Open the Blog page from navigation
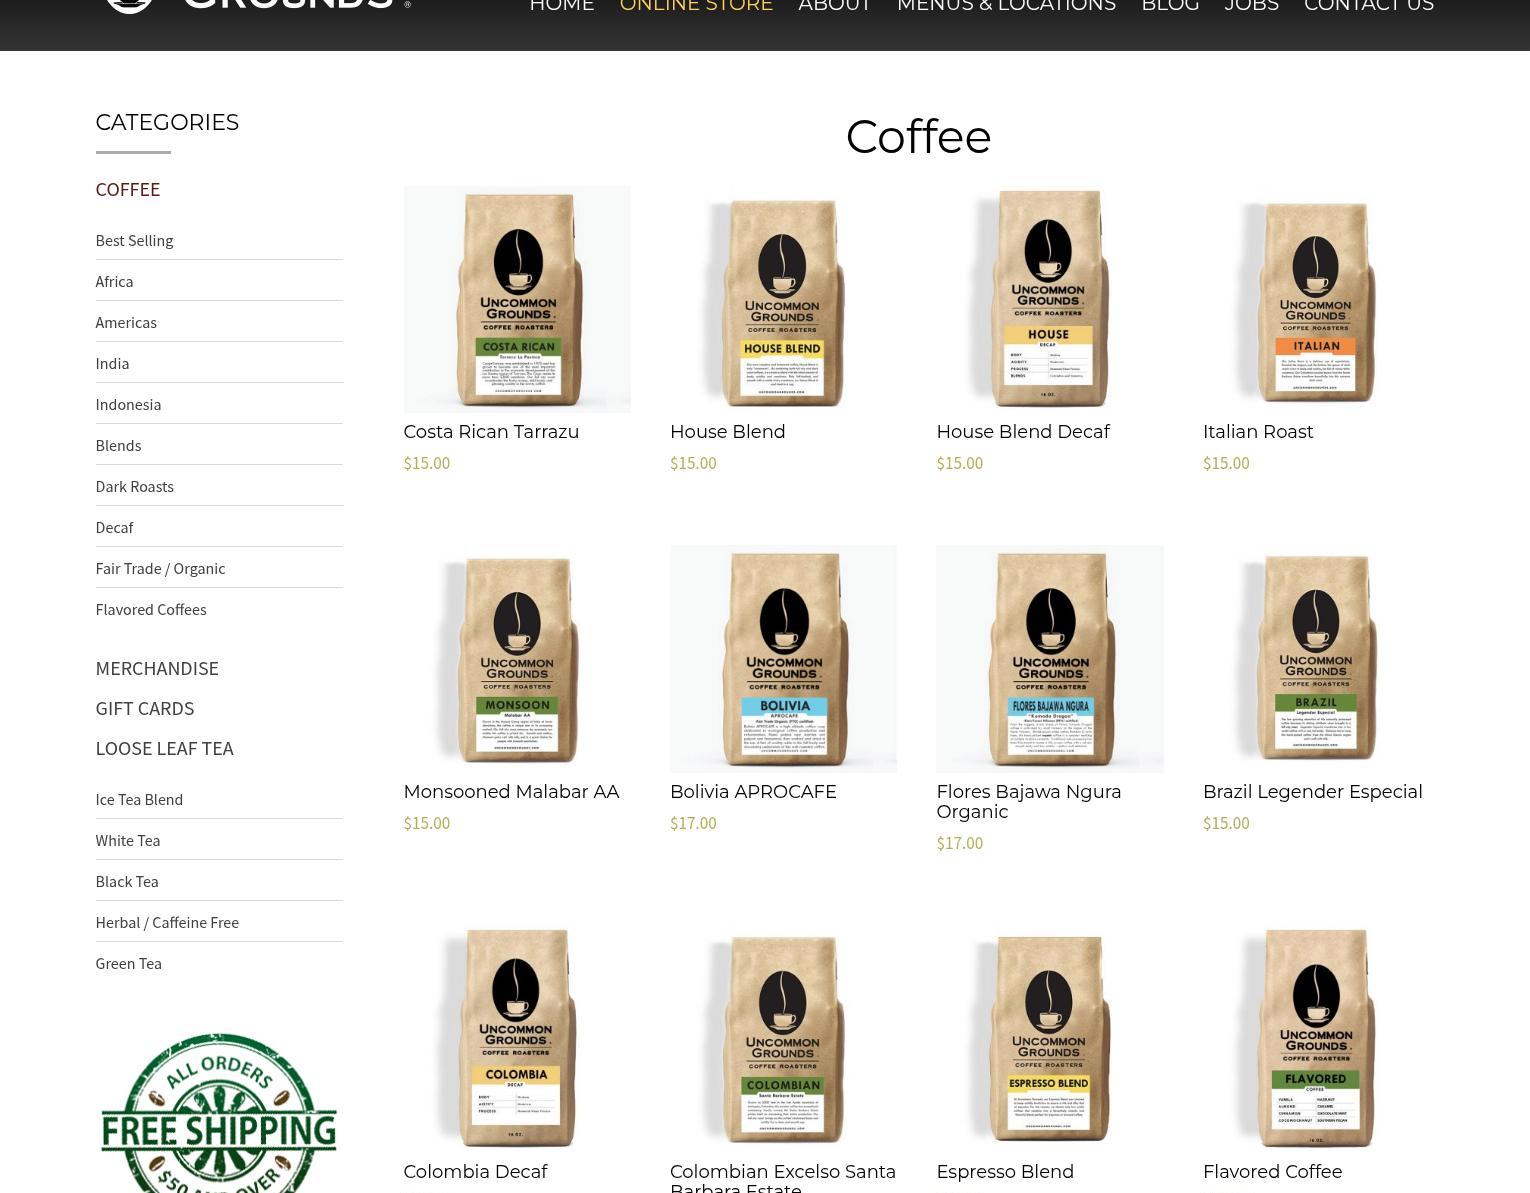This screenshot has height=1193, width=1530. [1169, 7]
